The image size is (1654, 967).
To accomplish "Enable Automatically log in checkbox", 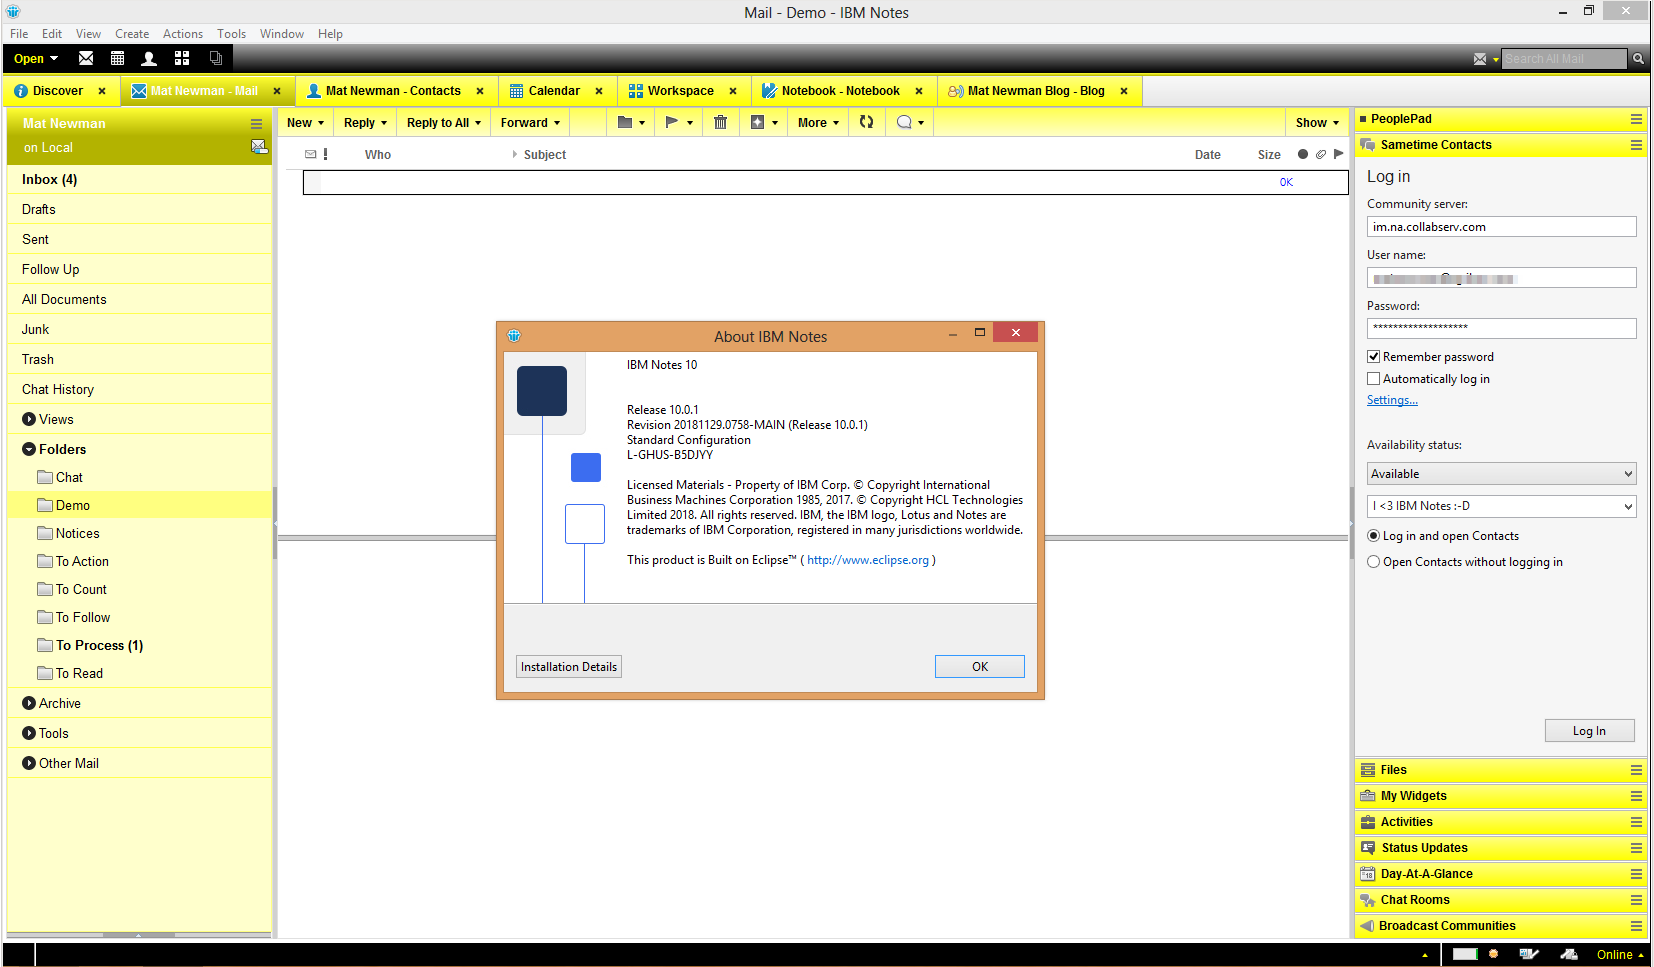I will tap(1373, 379).
